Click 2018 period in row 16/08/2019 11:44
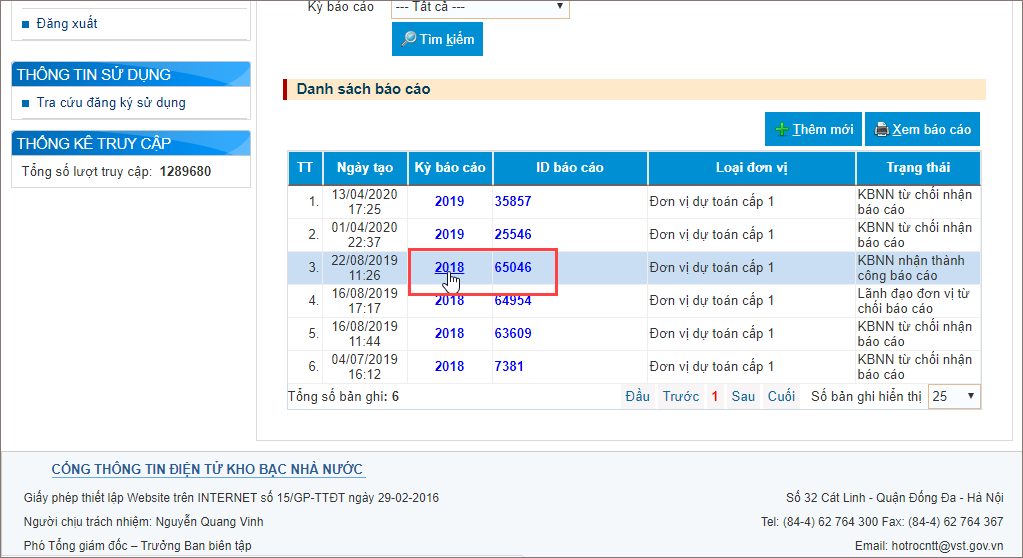 450,333
